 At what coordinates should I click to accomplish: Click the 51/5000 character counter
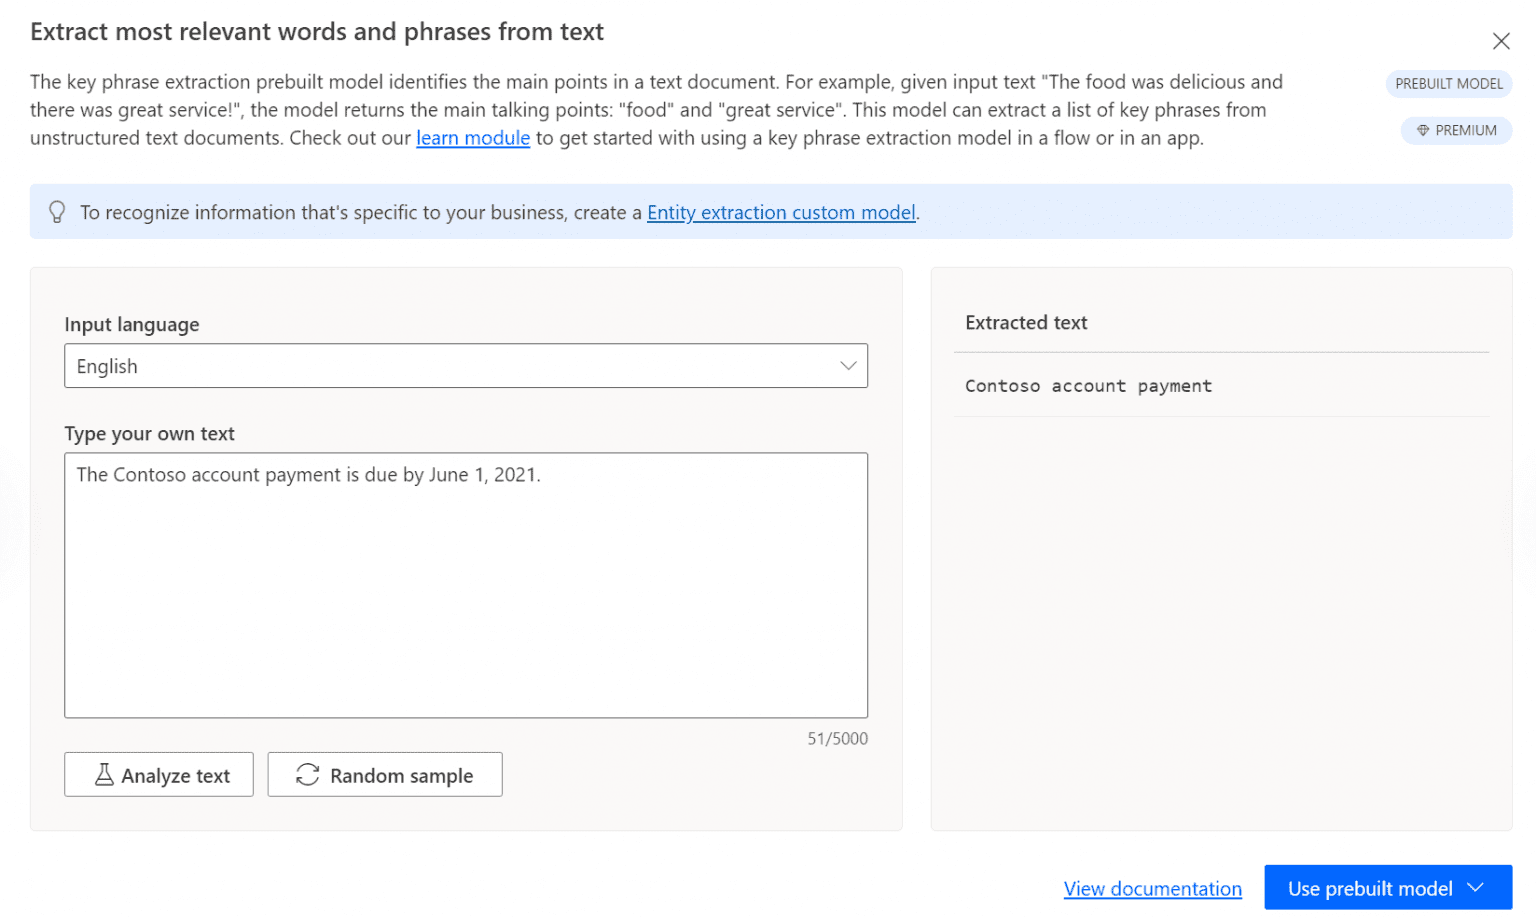pos(837,739)
